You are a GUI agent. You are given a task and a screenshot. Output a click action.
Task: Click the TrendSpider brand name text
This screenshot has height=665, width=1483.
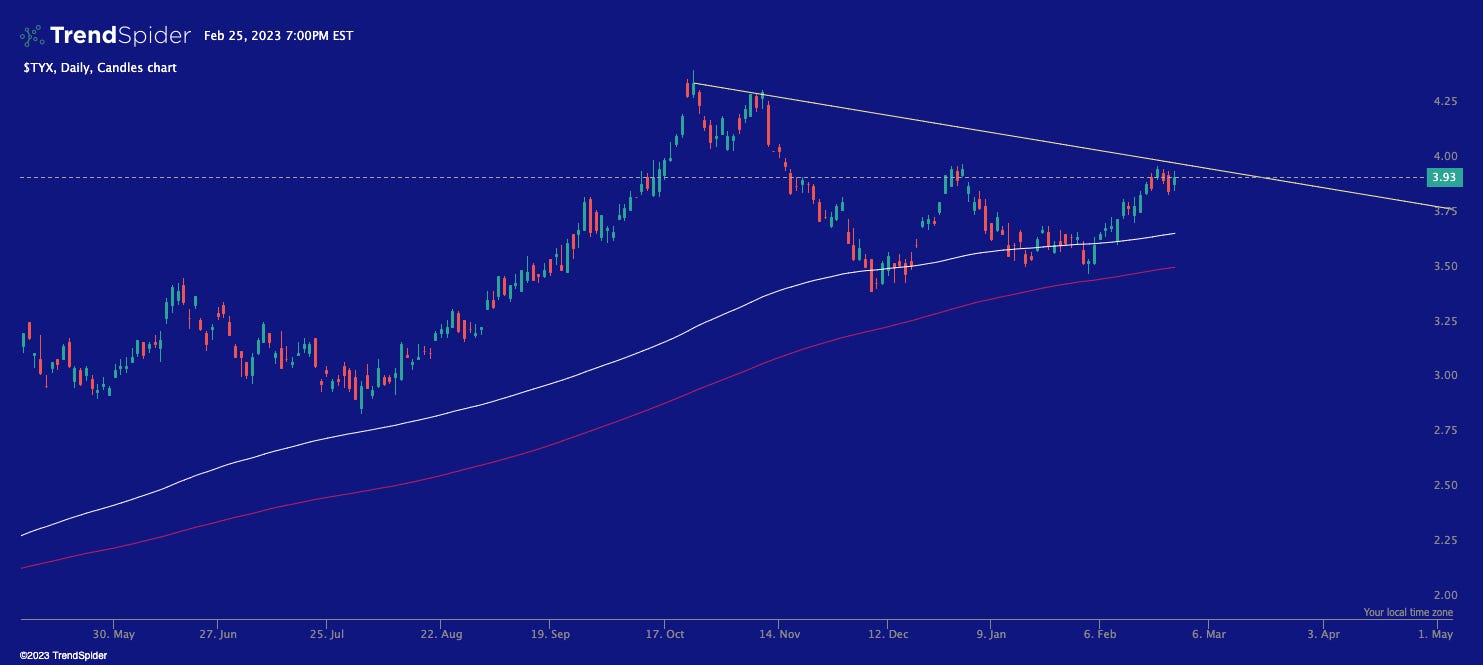click(x=120, y=36)
